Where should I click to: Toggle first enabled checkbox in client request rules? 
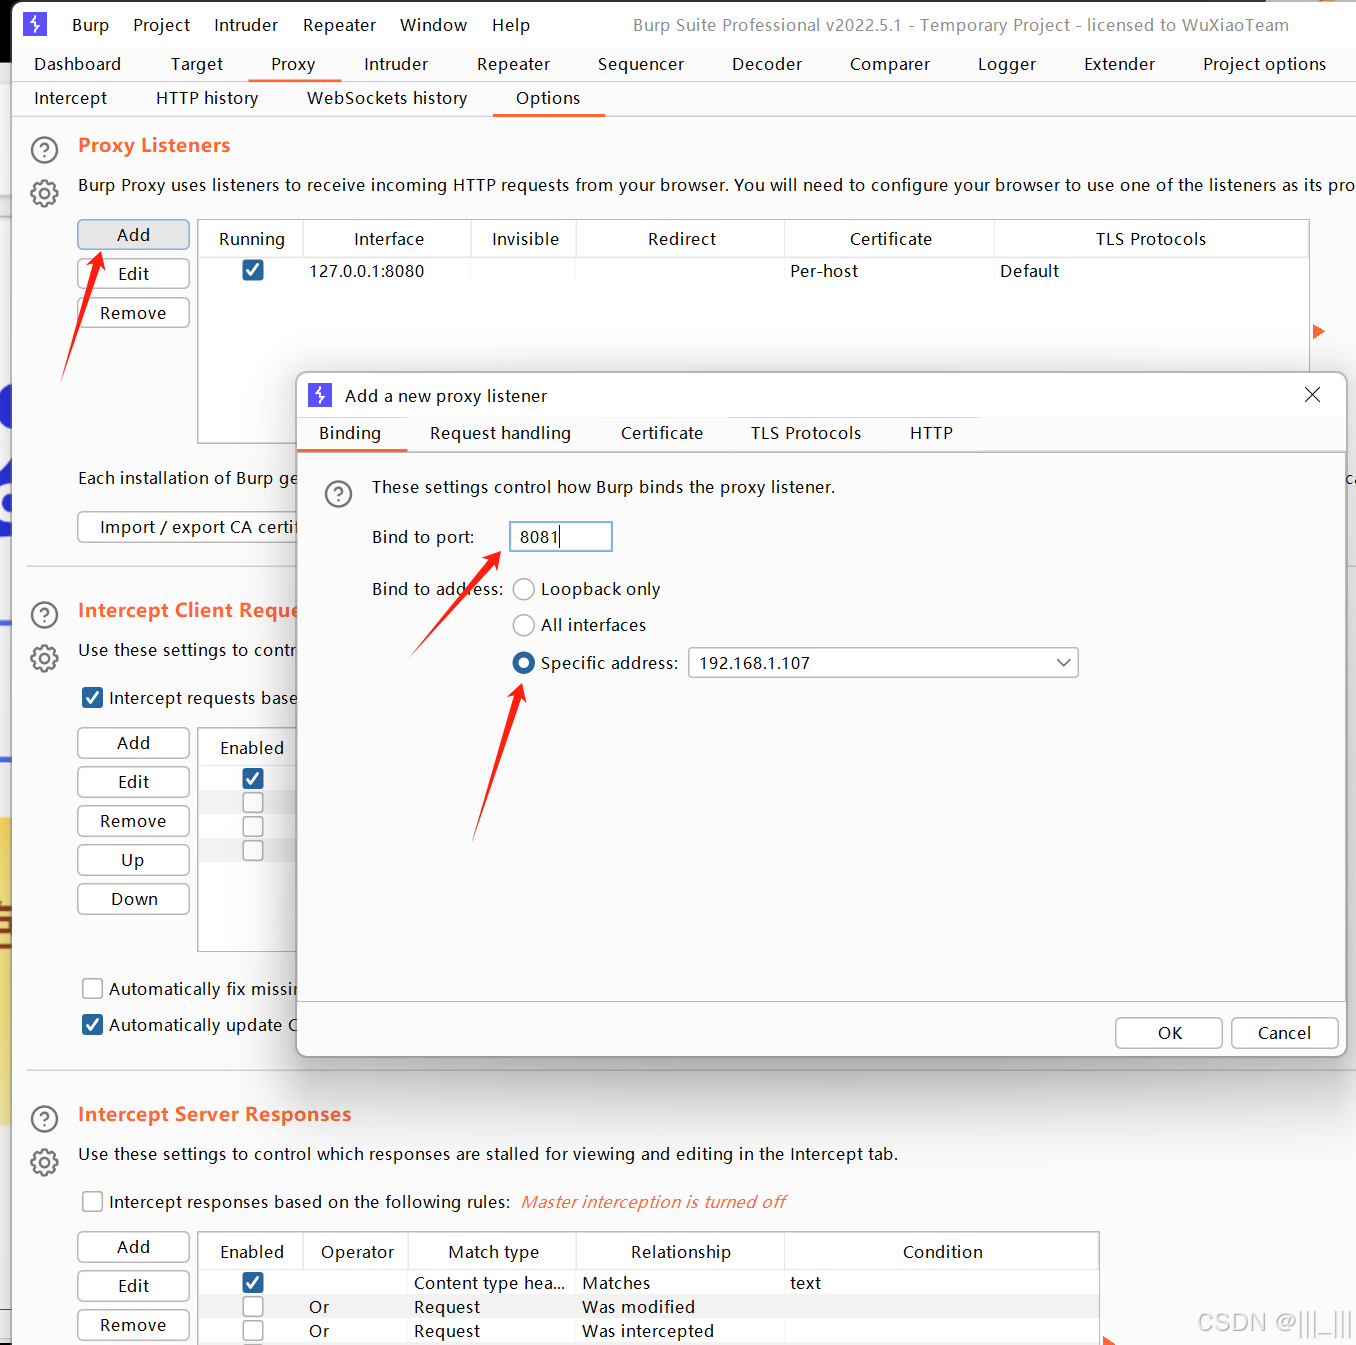tap(253, 778)
